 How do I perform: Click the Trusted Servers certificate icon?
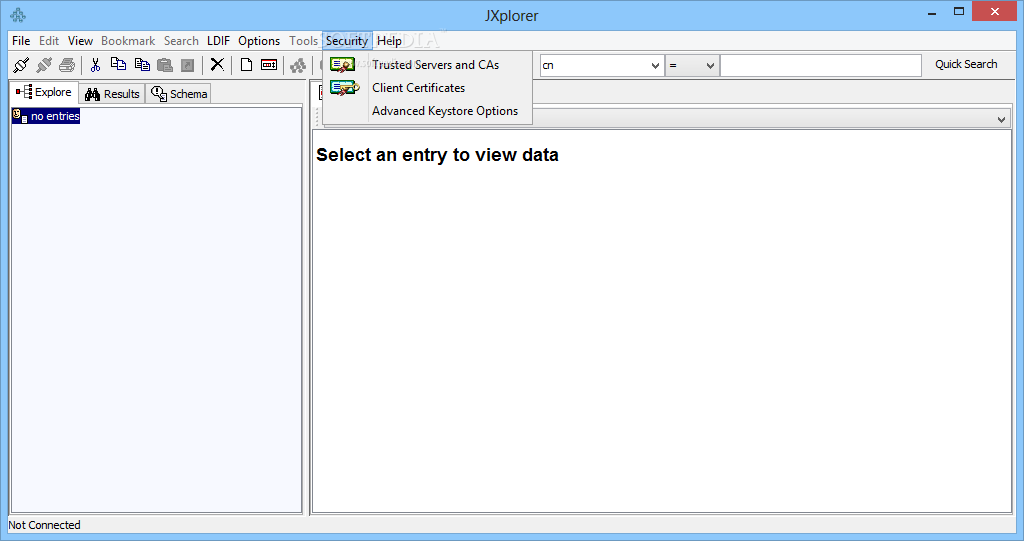[x=342, y=65]
